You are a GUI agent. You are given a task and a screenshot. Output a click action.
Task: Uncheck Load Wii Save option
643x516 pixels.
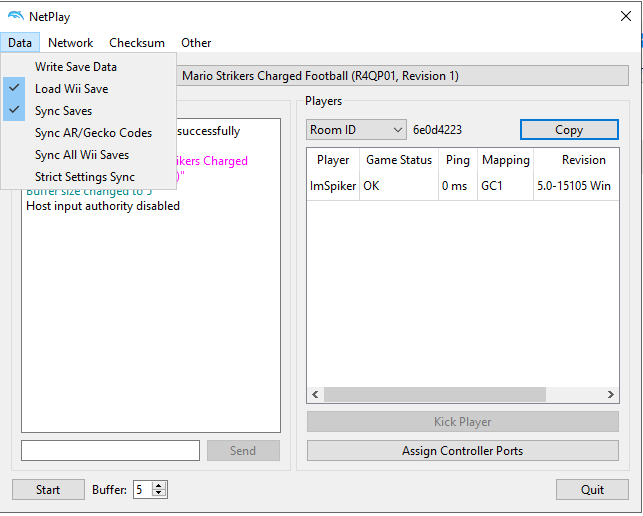(89, 89)
